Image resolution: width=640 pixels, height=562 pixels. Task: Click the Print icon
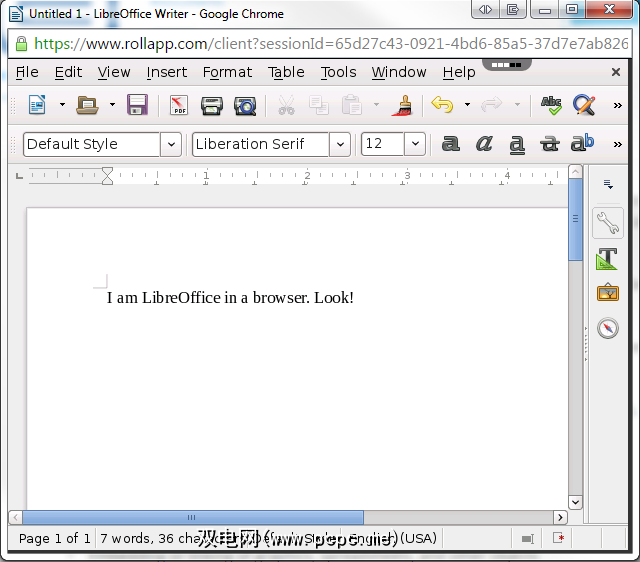click(x=211, y=106)
